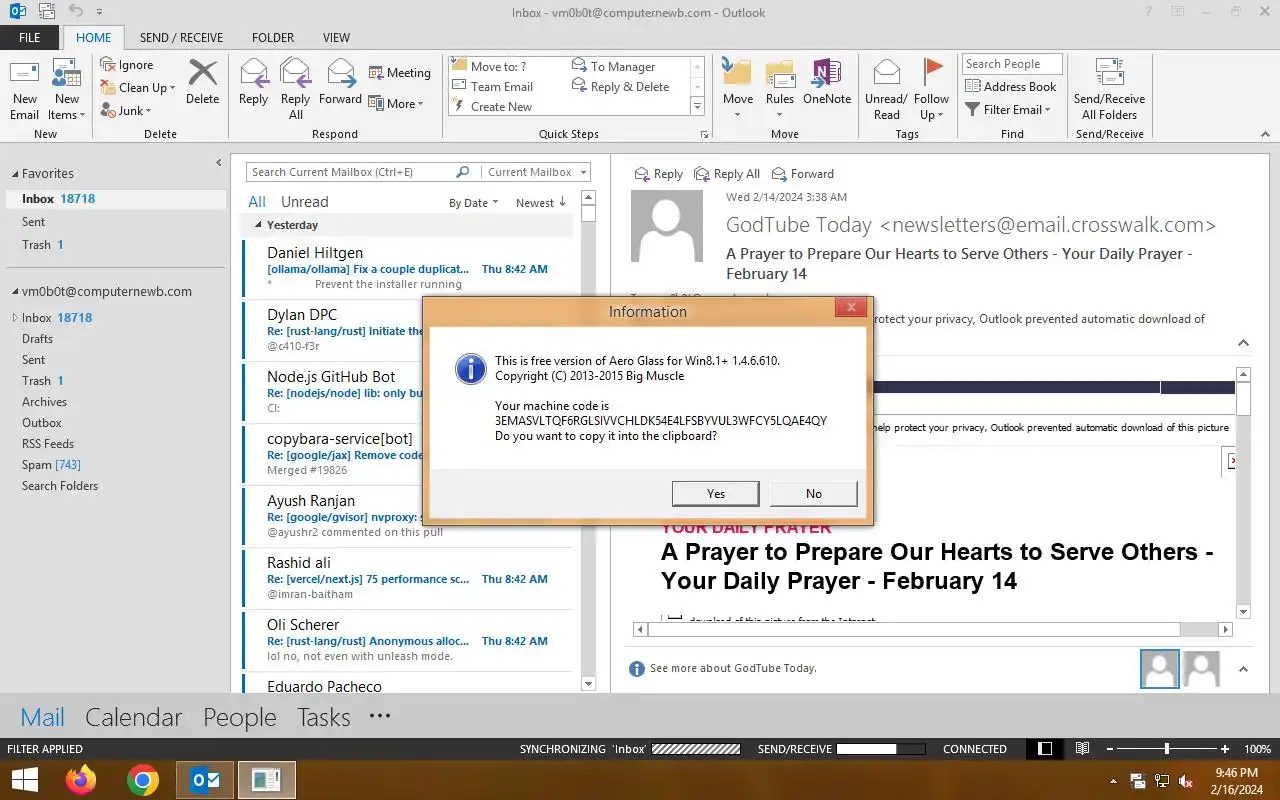Open the email from Daniel Hiltgen

click(x=408, y=268)
